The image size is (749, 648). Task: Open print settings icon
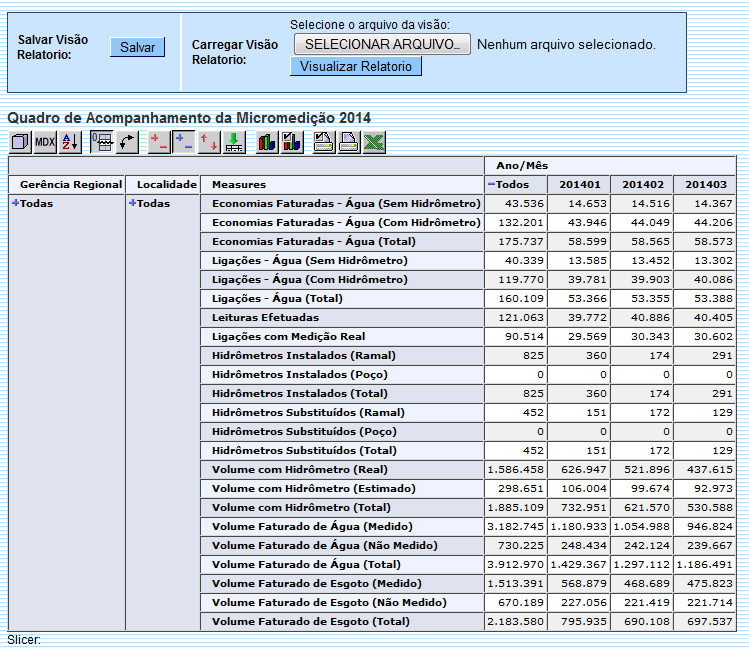click(323, 142)
